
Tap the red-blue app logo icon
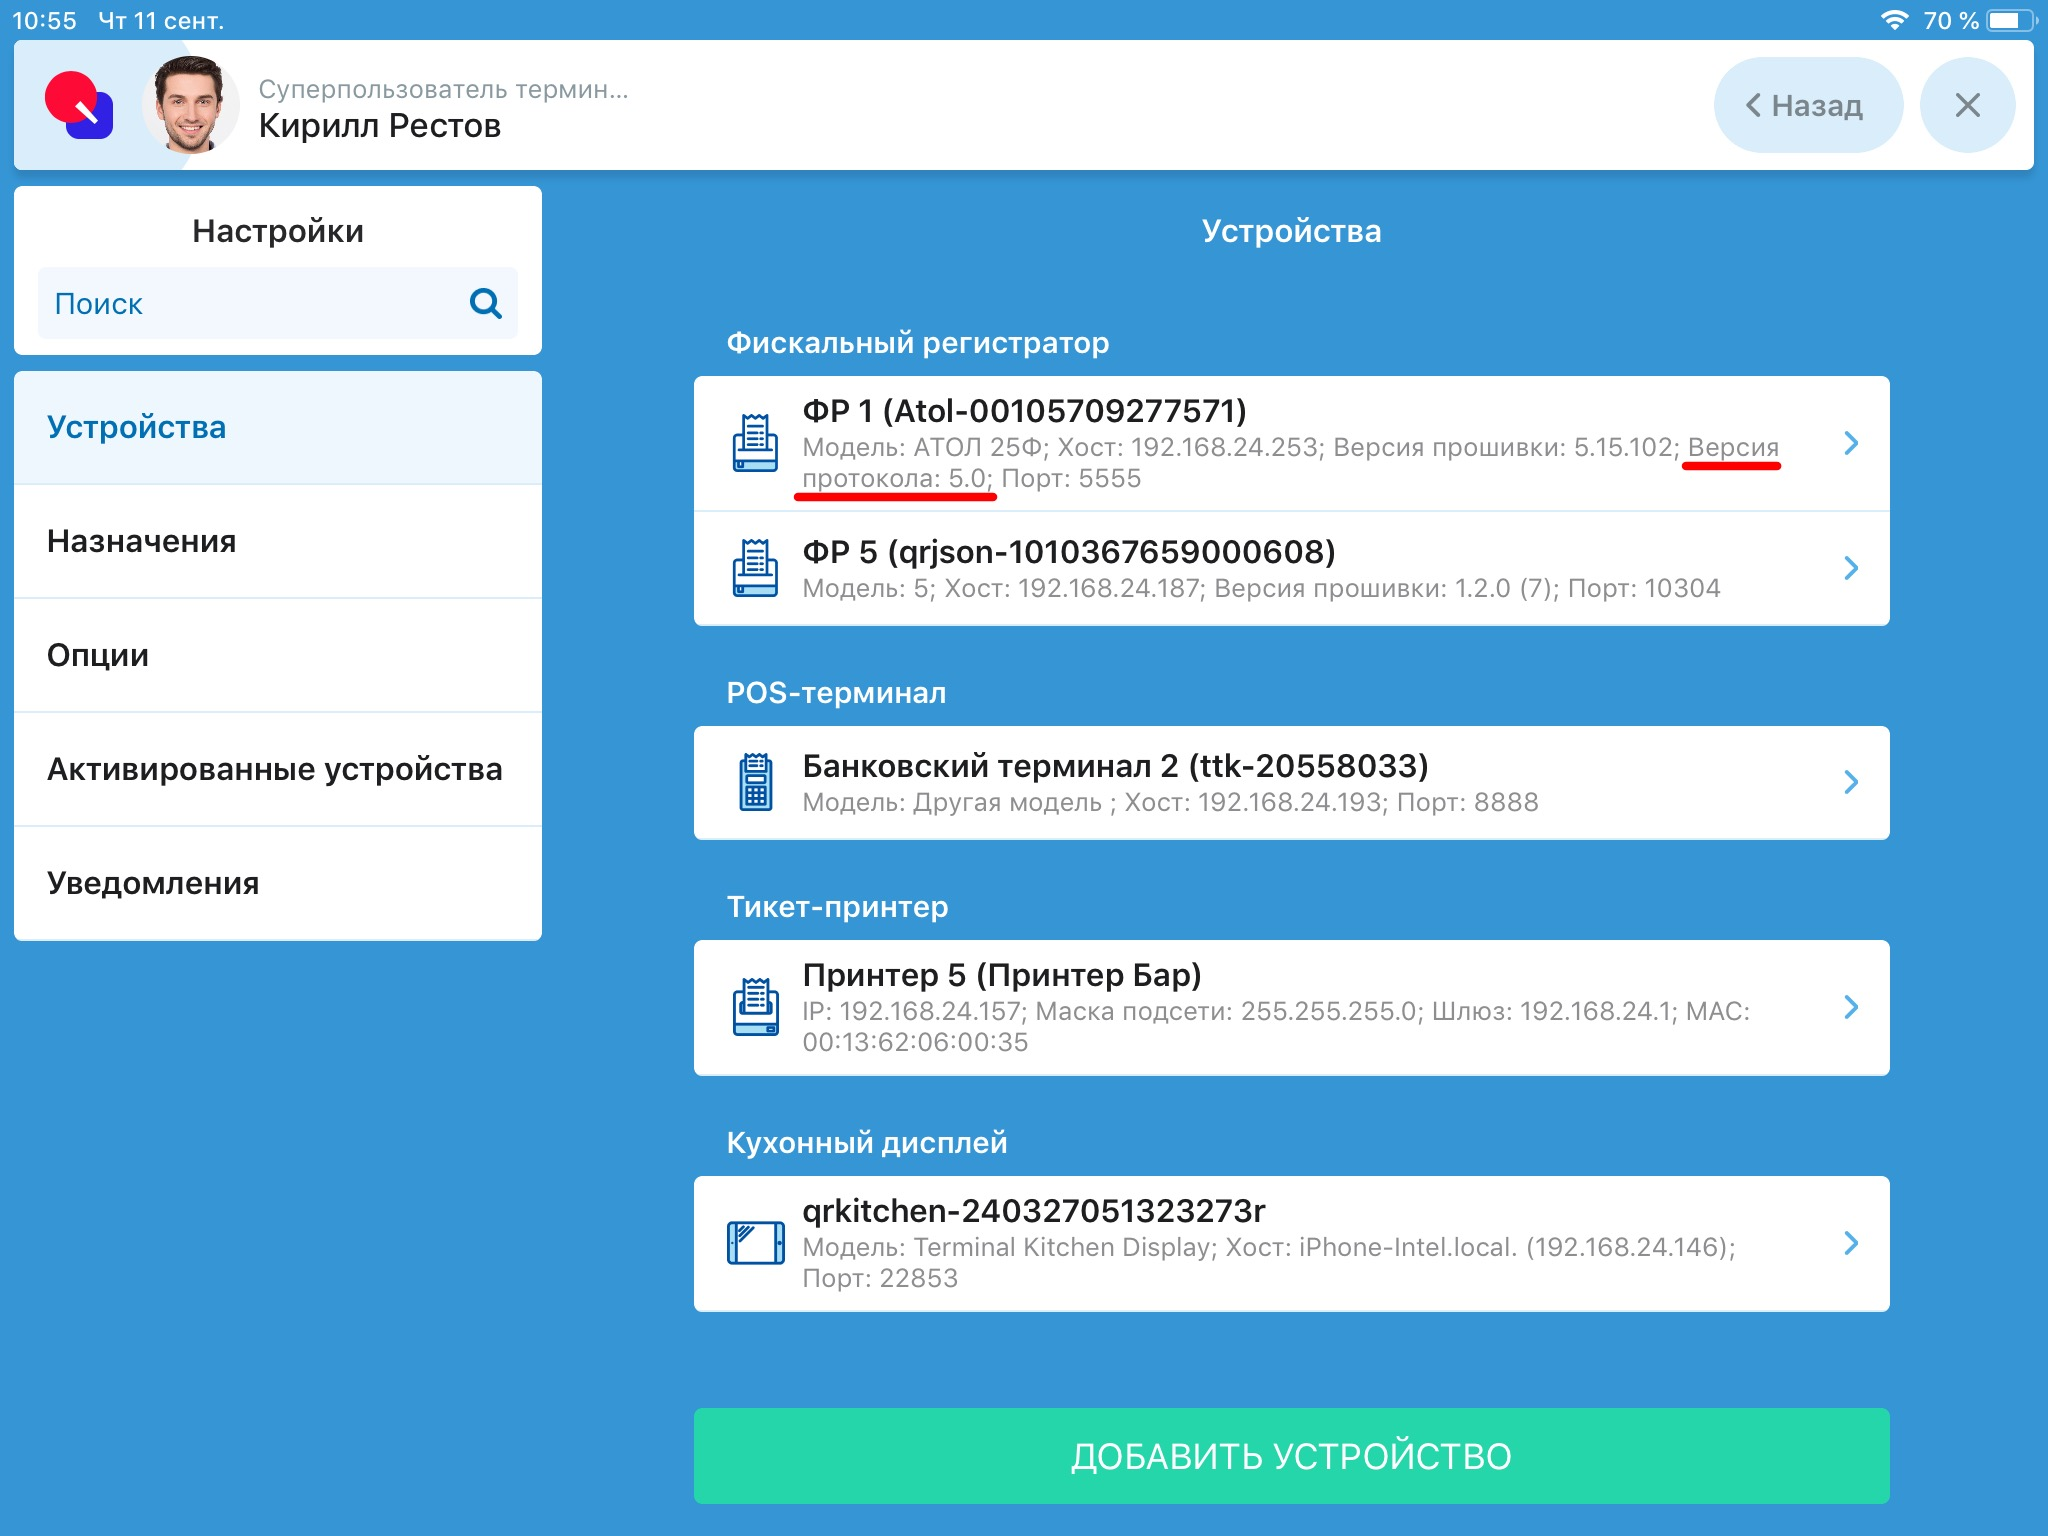79,105
